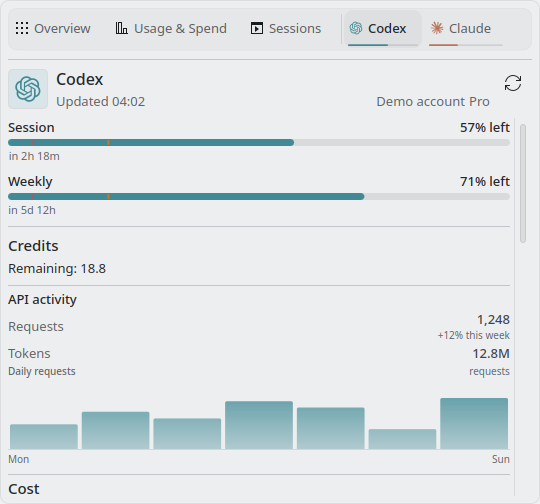
Task: Click the Claude starburst icon
Action: (437, 28)
